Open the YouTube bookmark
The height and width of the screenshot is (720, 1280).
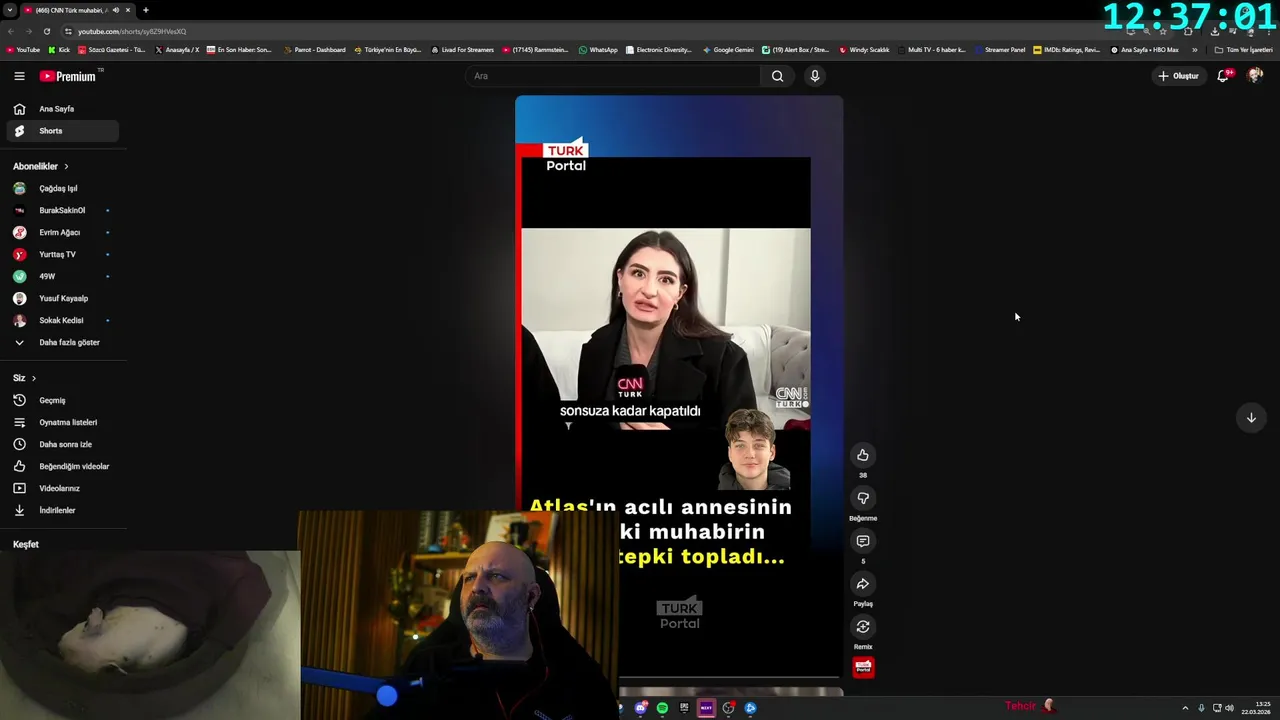point(23,50)
